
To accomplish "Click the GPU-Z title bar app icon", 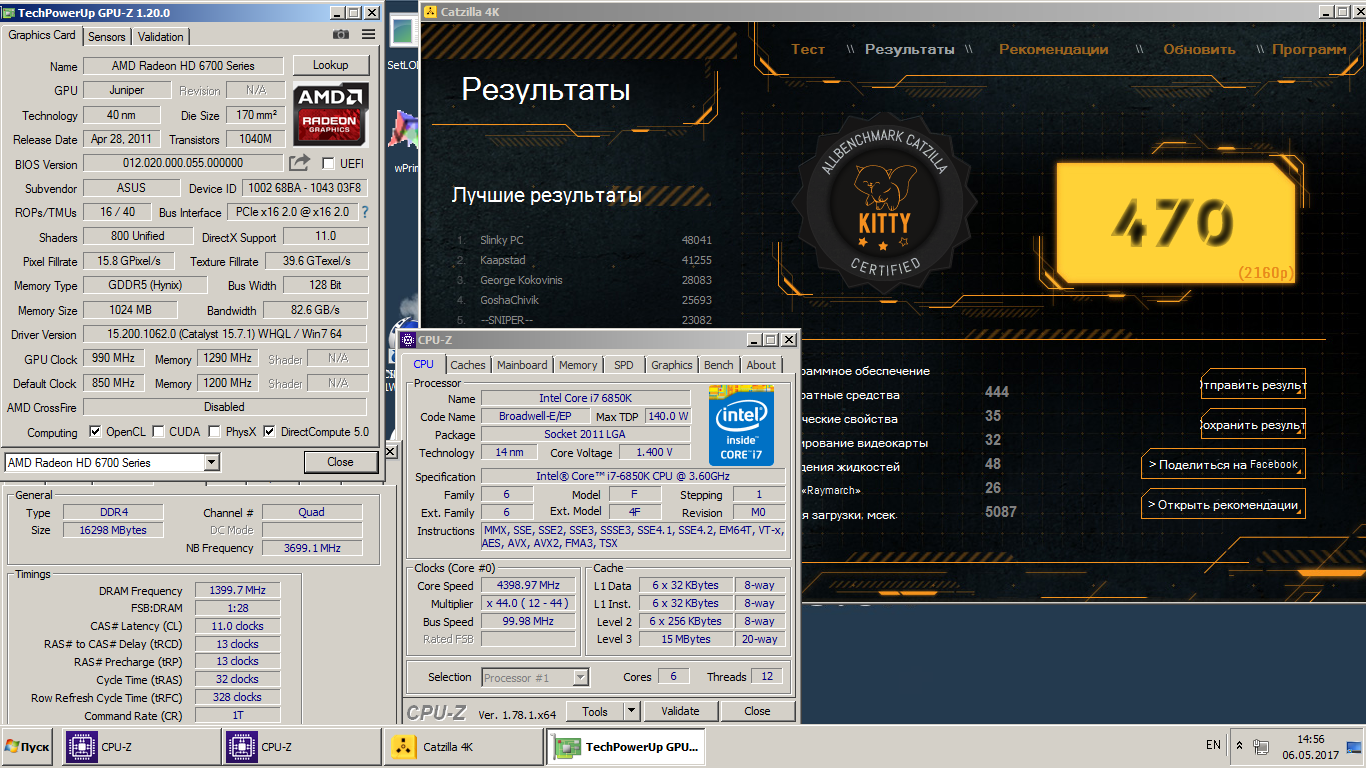I will pos(9,12).
